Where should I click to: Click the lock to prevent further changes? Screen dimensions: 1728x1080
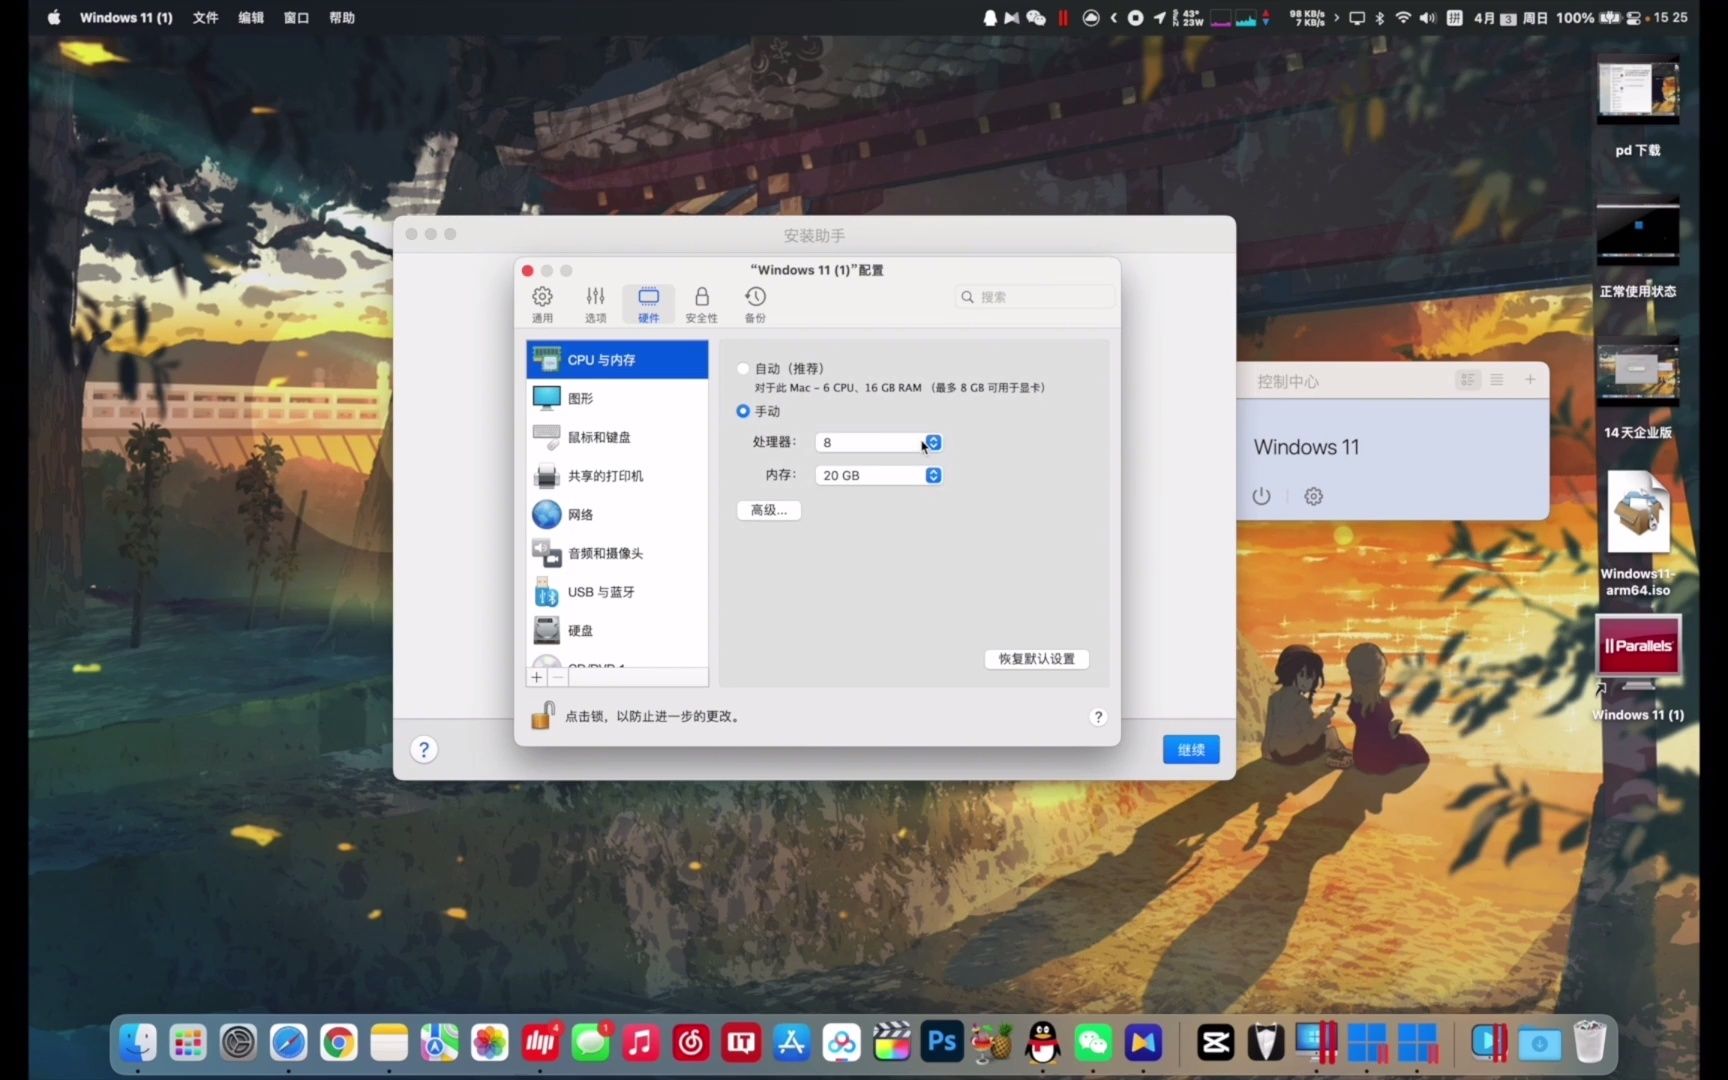[542, 716]
